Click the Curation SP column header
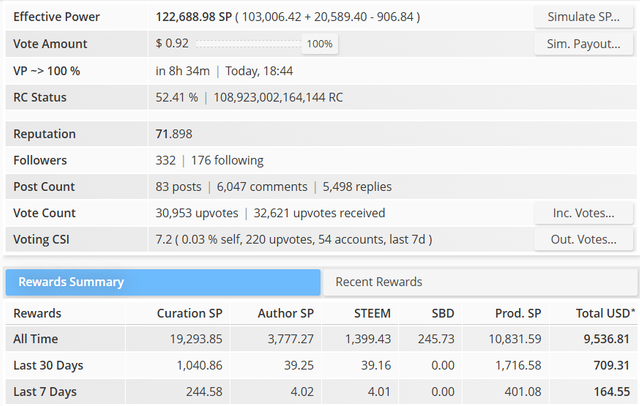Viewport: 640px width, 406px height. (x=189, y=313)
